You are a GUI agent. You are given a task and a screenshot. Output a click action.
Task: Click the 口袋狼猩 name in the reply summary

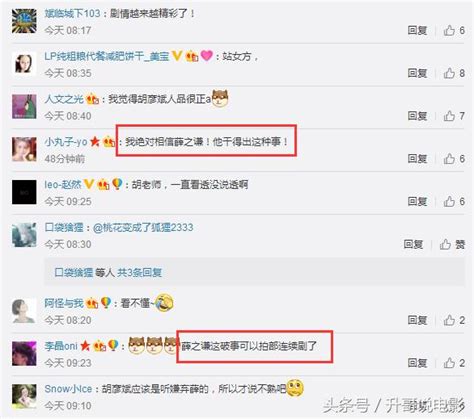click(x=74, y=273)
